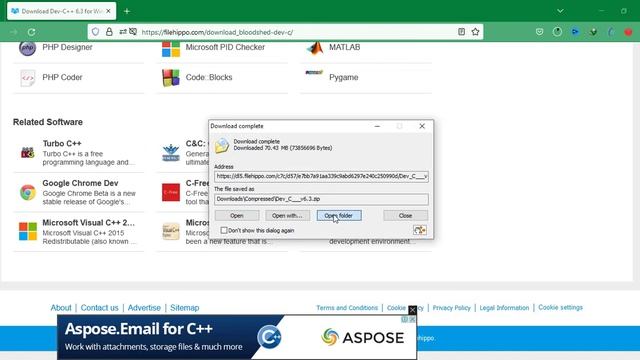Click the tracking protection shield icon

(95, 32)
